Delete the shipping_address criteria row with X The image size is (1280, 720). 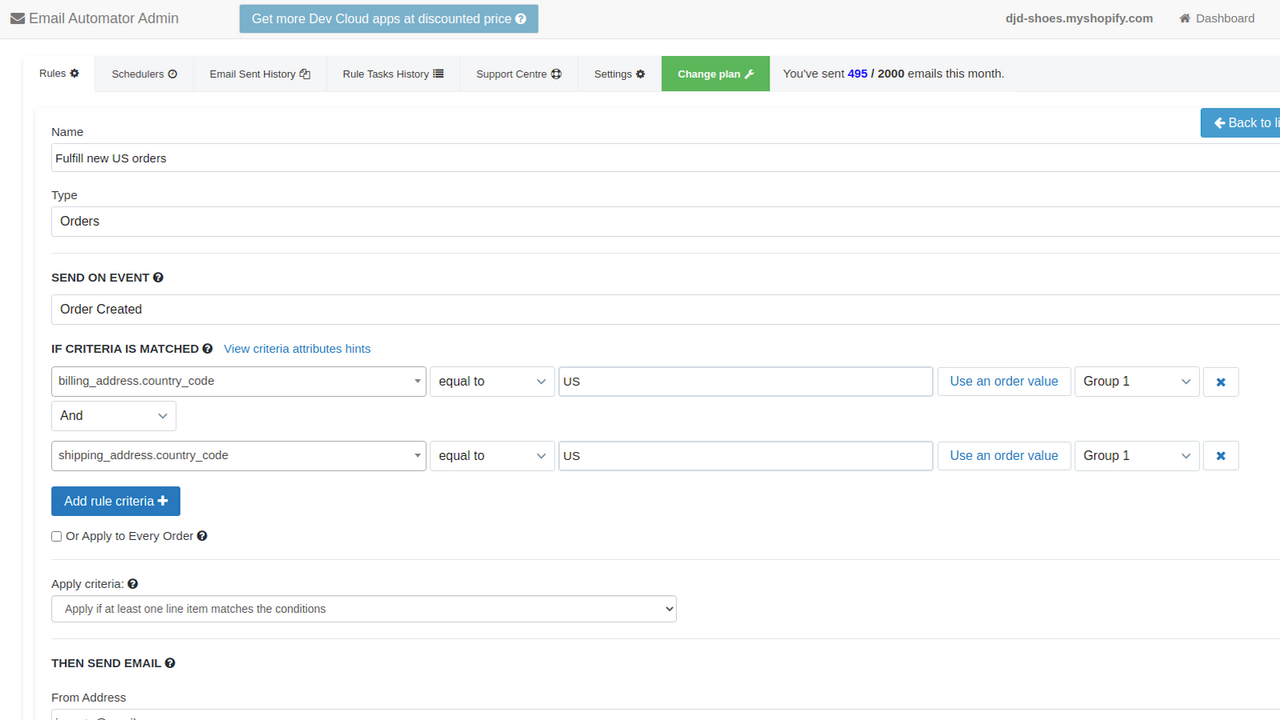pos(1220,456)
